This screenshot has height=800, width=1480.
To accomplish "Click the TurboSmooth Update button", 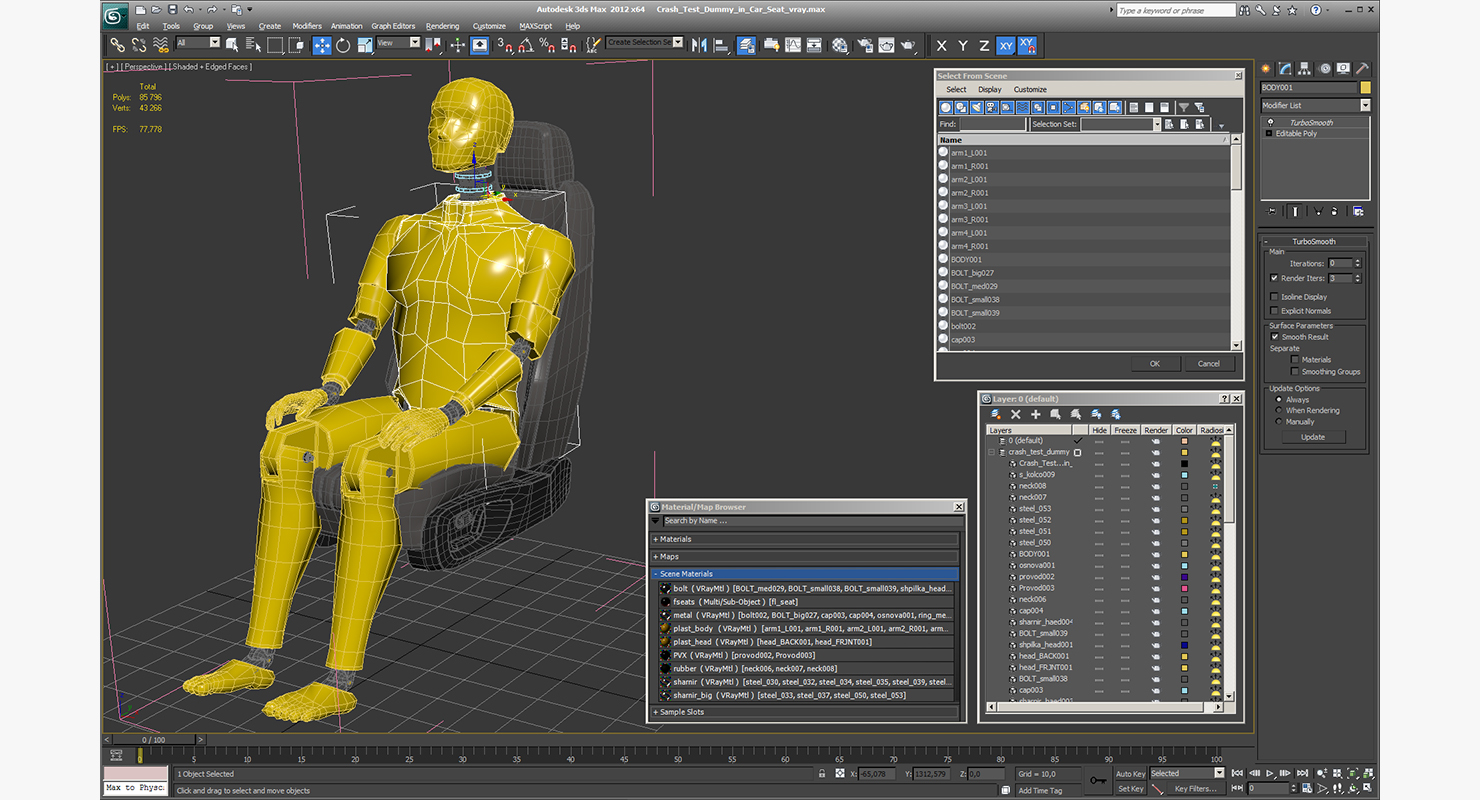I will 1313,437.
